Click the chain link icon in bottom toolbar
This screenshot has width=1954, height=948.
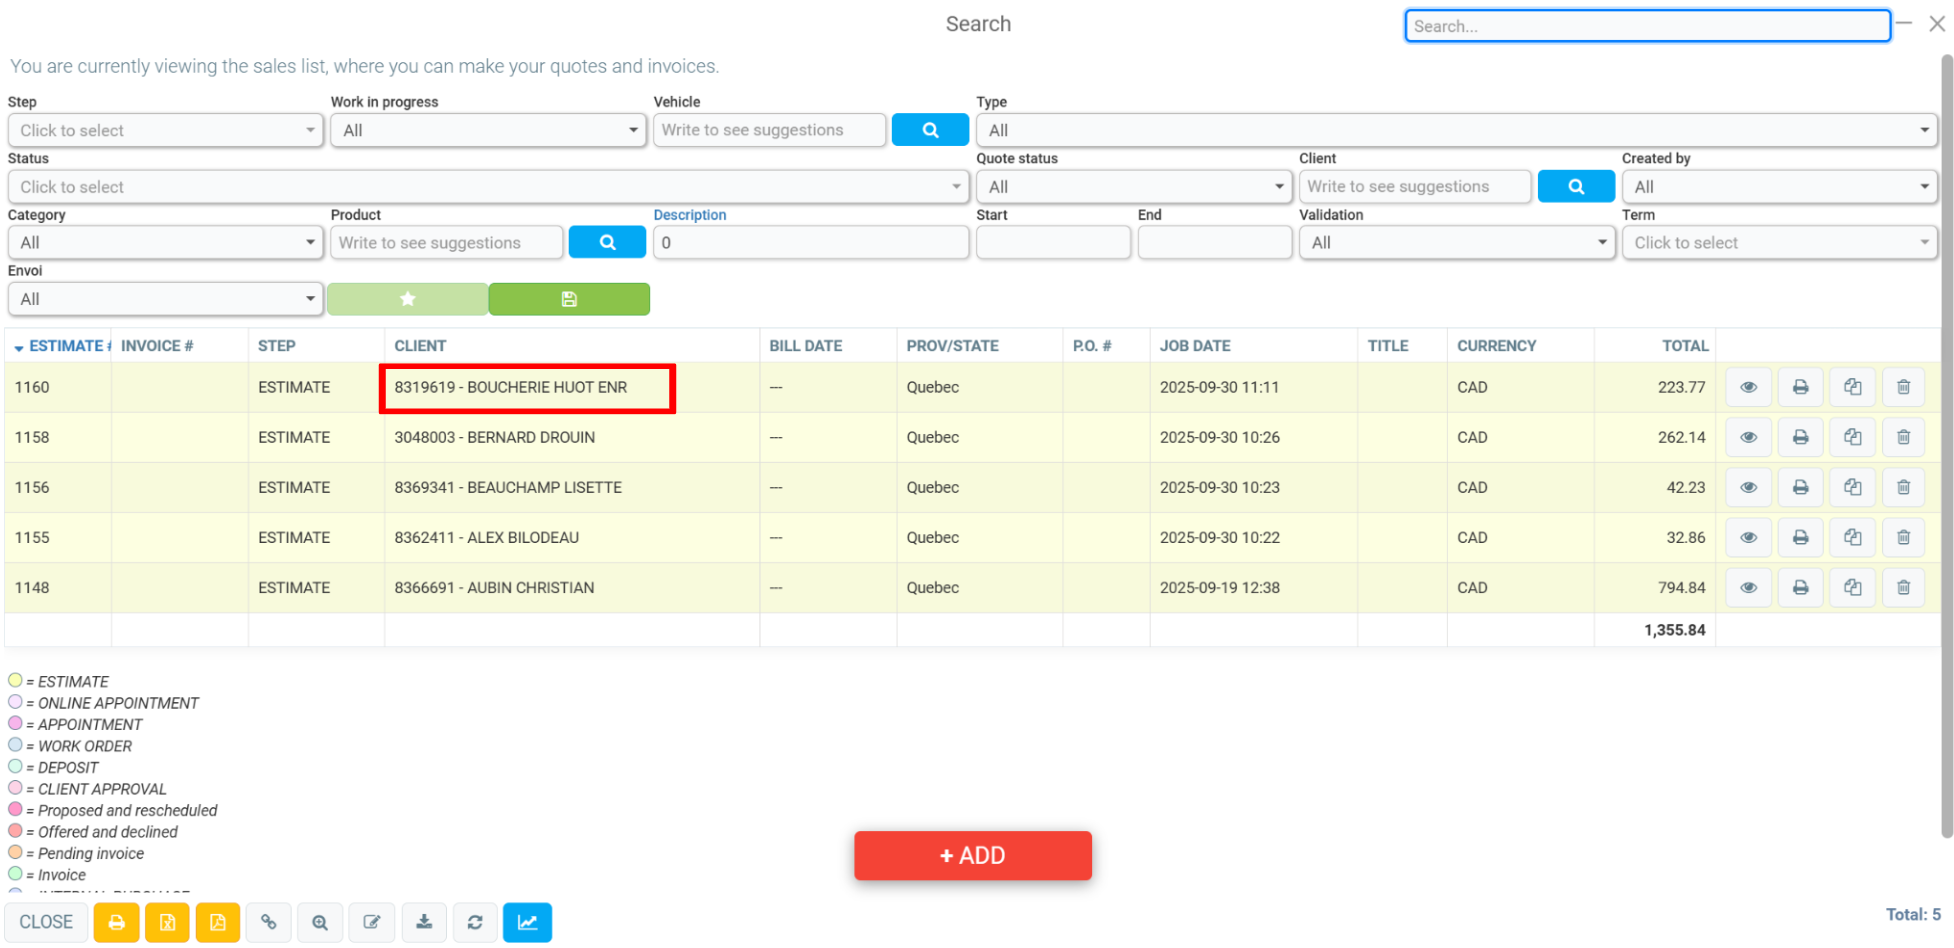(x=269, y=922)
